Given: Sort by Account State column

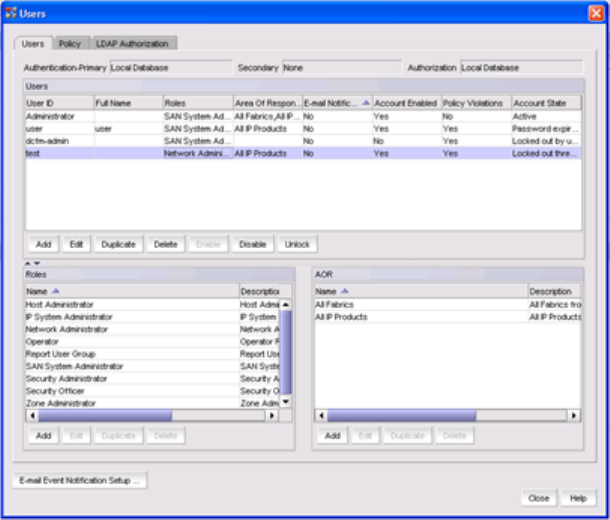Looking at the screenshot, I should pos(546,103).
